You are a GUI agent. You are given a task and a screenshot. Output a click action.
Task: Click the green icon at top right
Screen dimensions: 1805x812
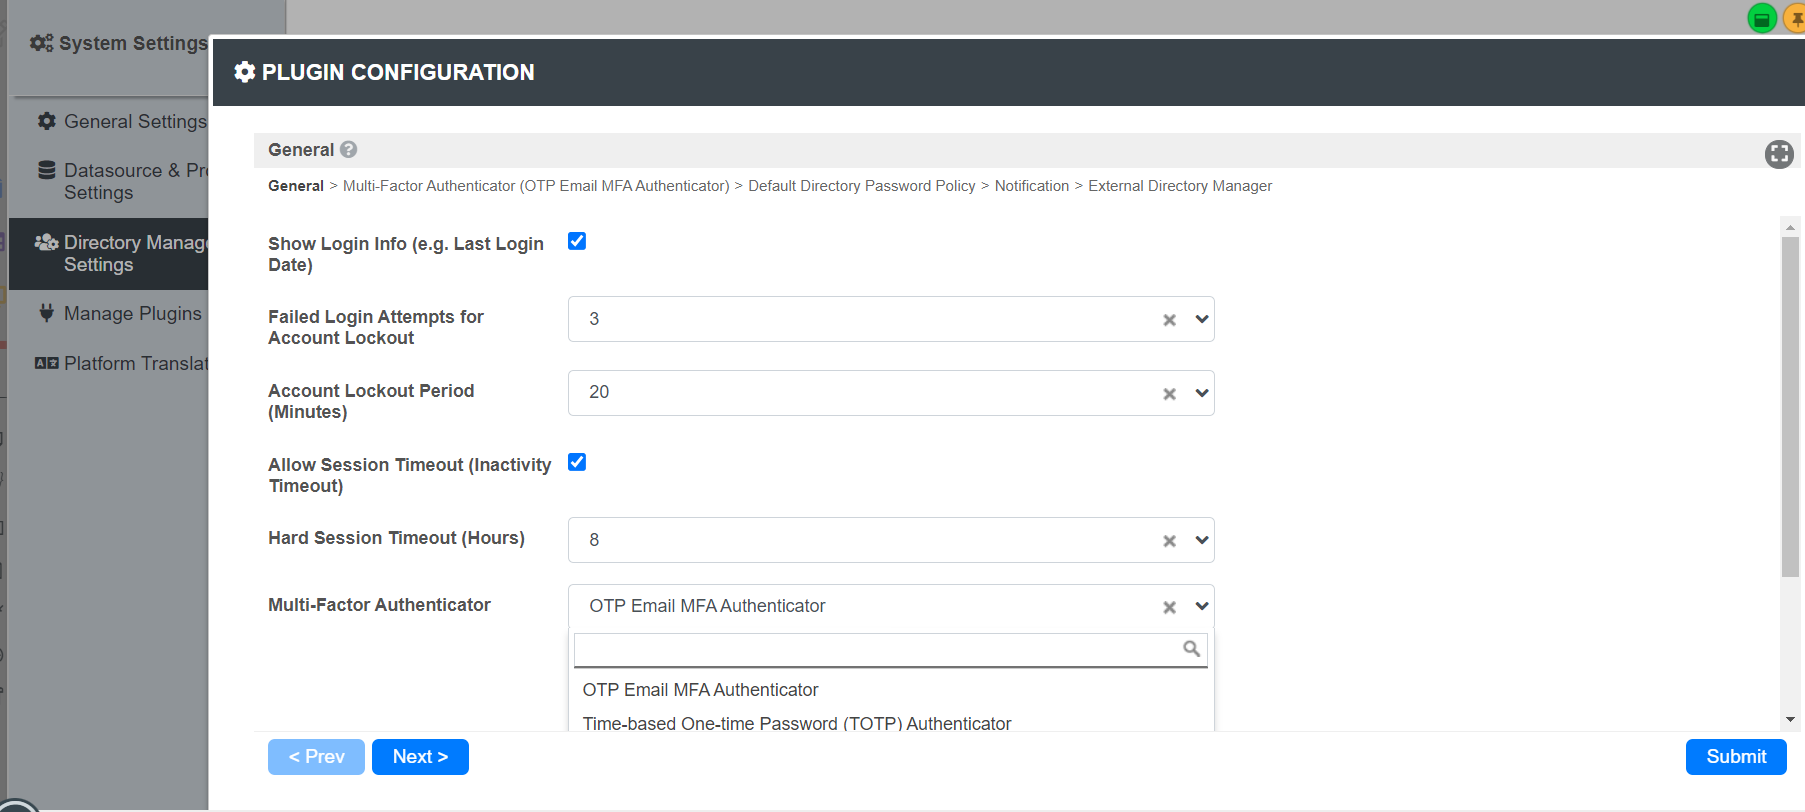[x=1761, y=18]
